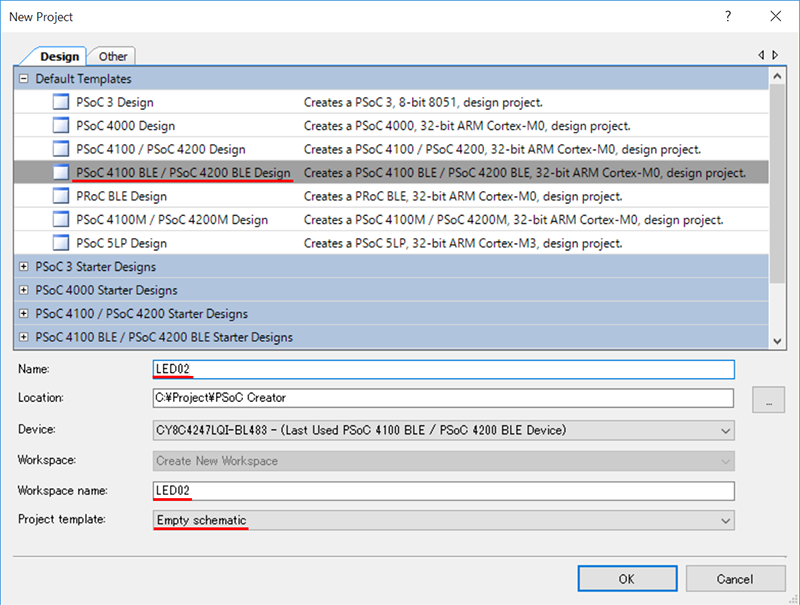The height and width of the screenshot is (605, 800).
Task: Open the Workspace dropdown
Action: click(x=725, y=461)
